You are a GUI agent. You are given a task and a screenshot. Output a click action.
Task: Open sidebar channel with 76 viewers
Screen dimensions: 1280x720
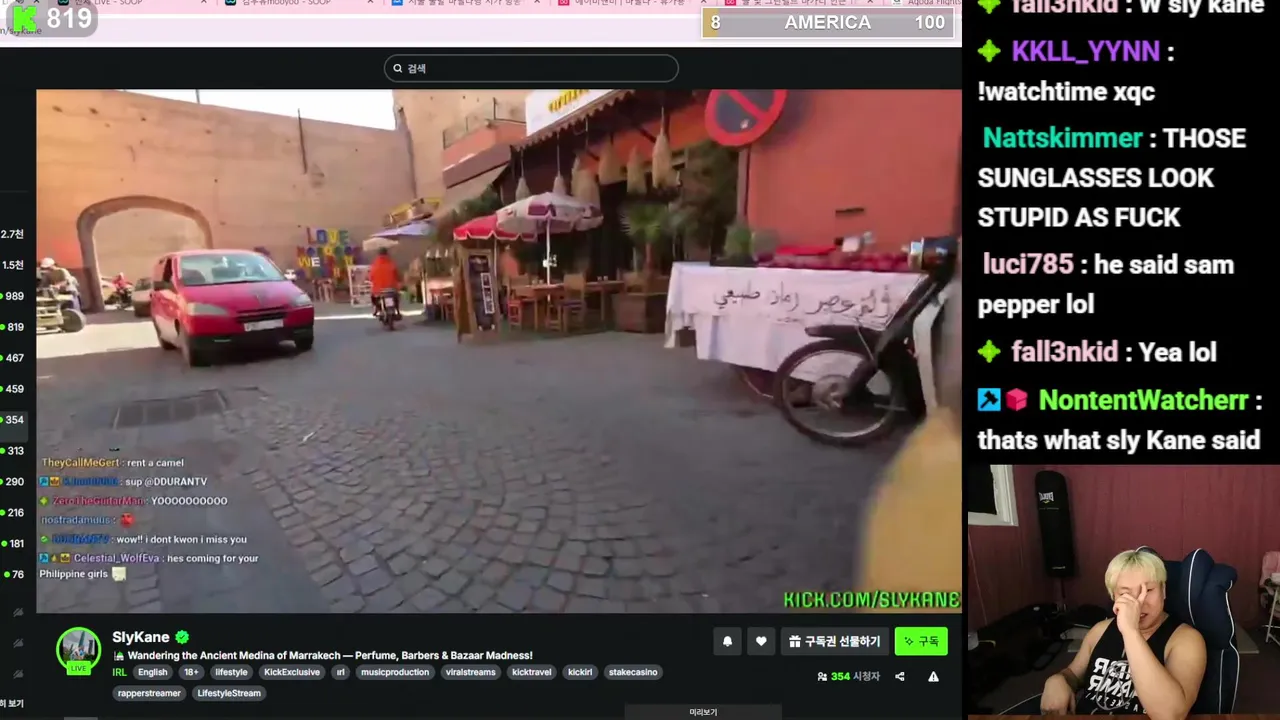(12, 574)
